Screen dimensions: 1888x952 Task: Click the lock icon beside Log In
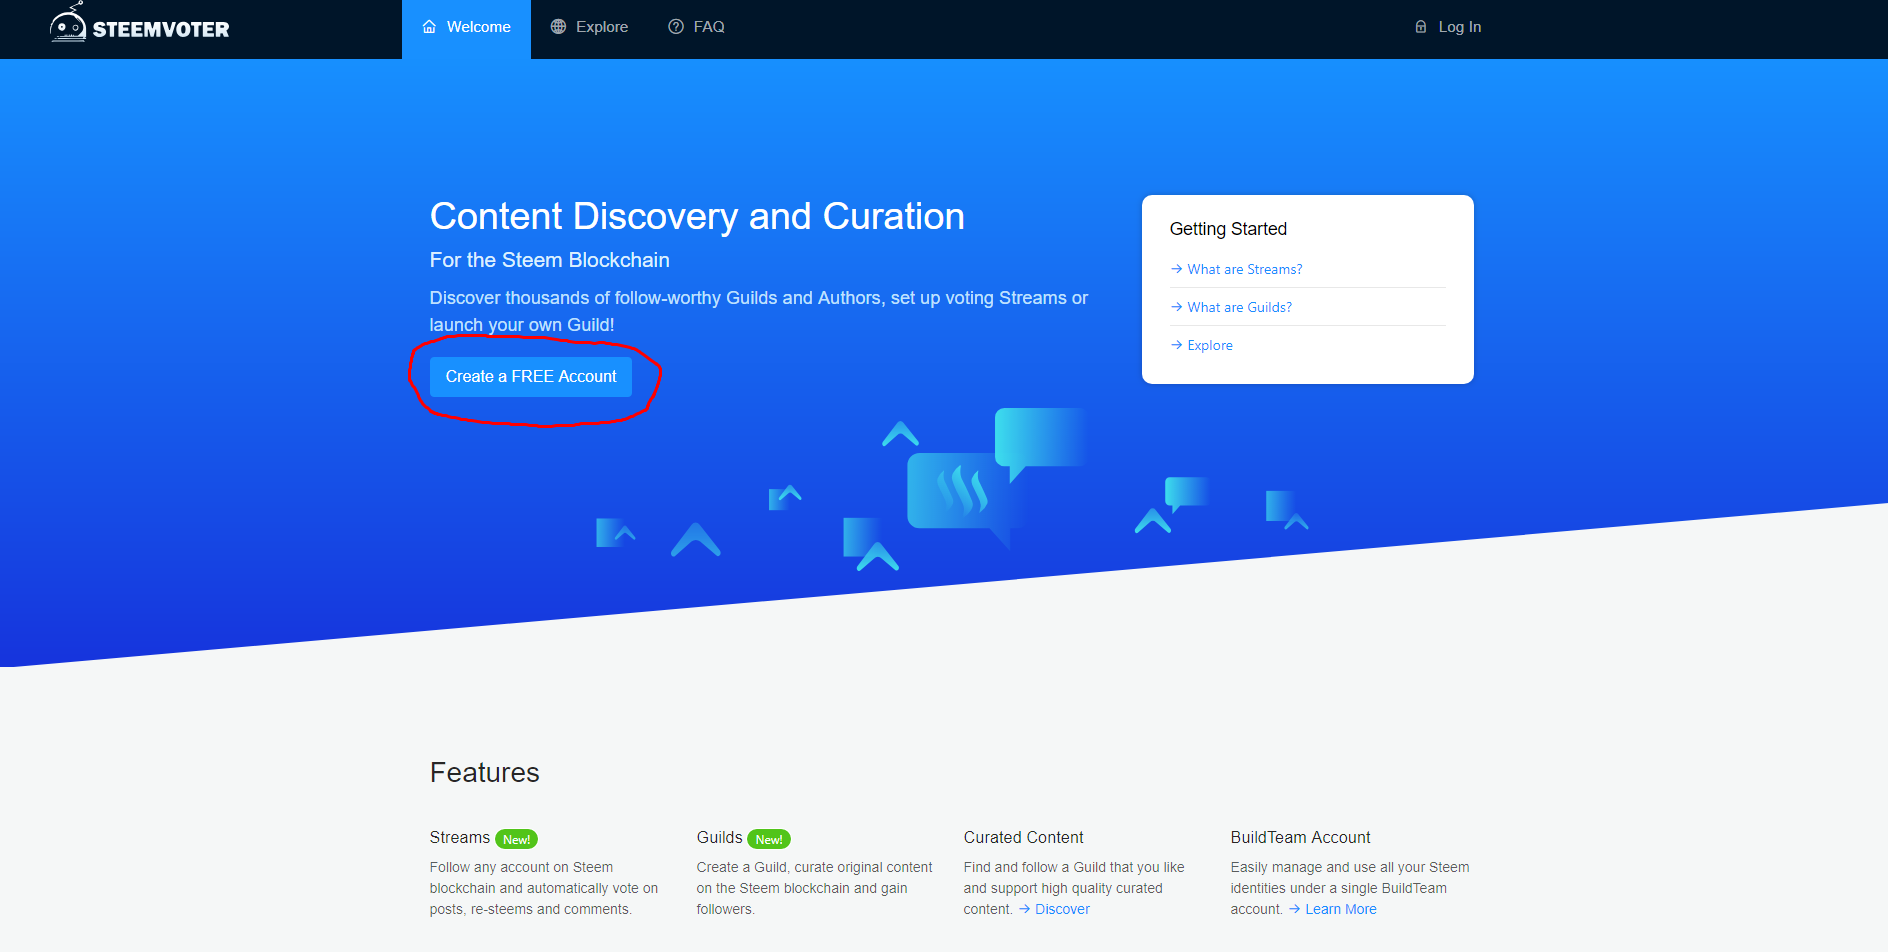pos(1421,27)
